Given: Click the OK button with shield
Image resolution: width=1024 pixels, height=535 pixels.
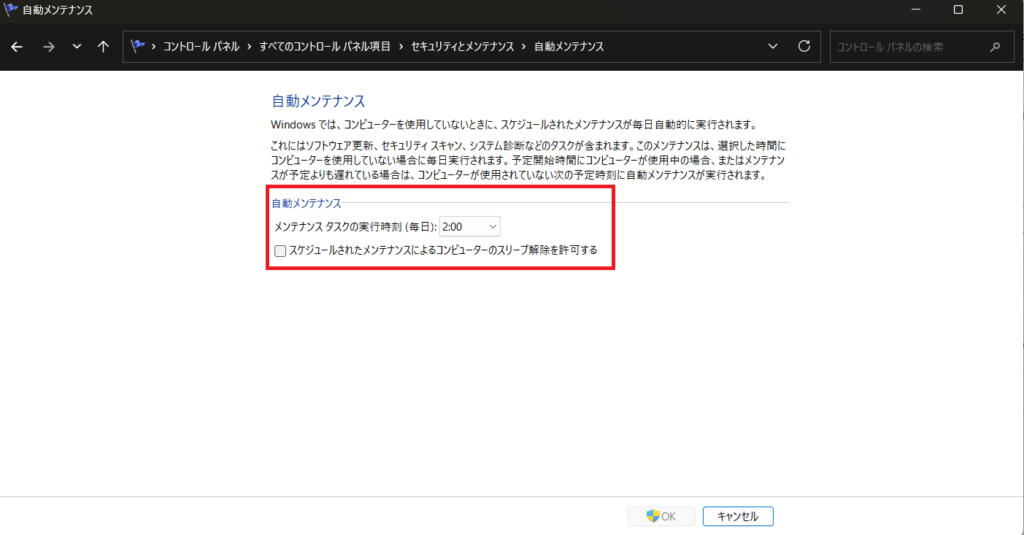Looking at the screenshot, I should pyautogui.click(x=661, y=516).
